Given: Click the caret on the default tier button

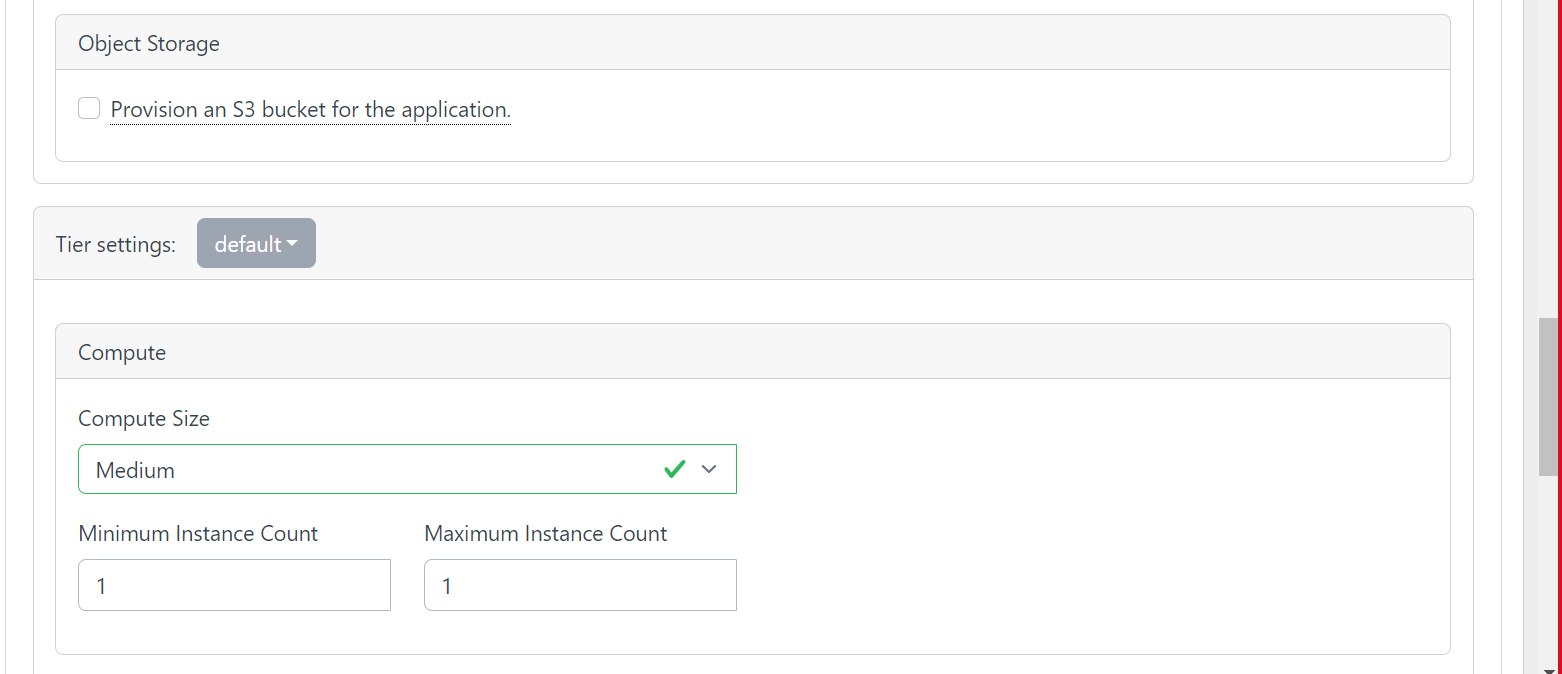Looking at the screenshot, I should [293, 243].
